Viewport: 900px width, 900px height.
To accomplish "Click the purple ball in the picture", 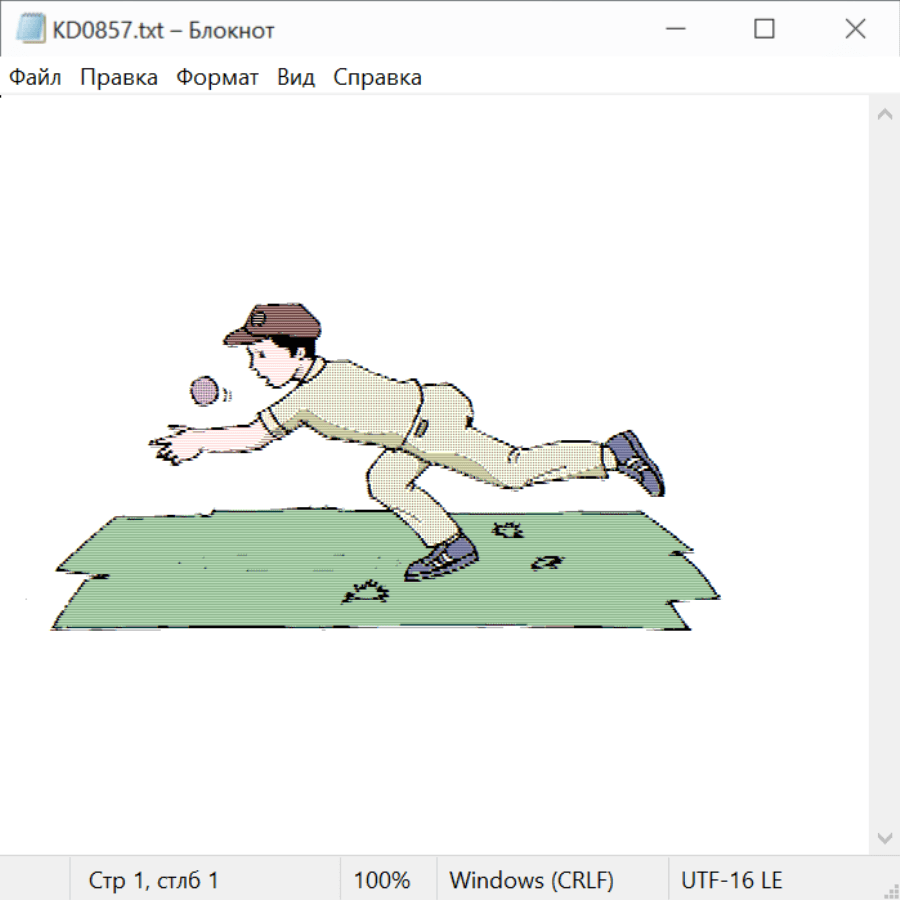I will tap(204, 390).
